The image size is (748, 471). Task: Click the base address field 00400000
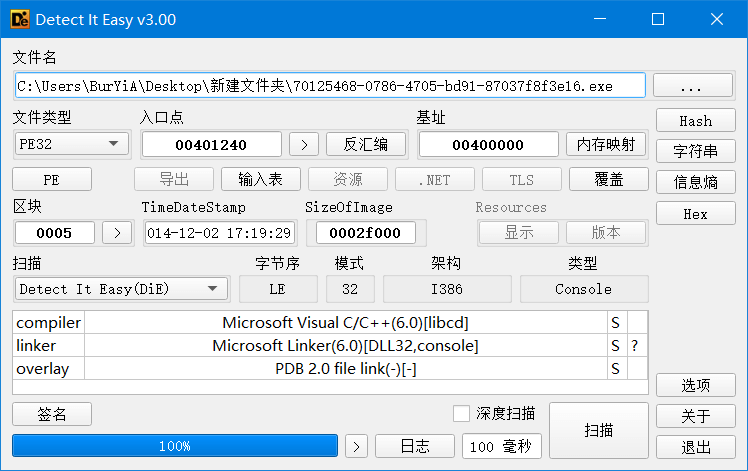(488, 145)
